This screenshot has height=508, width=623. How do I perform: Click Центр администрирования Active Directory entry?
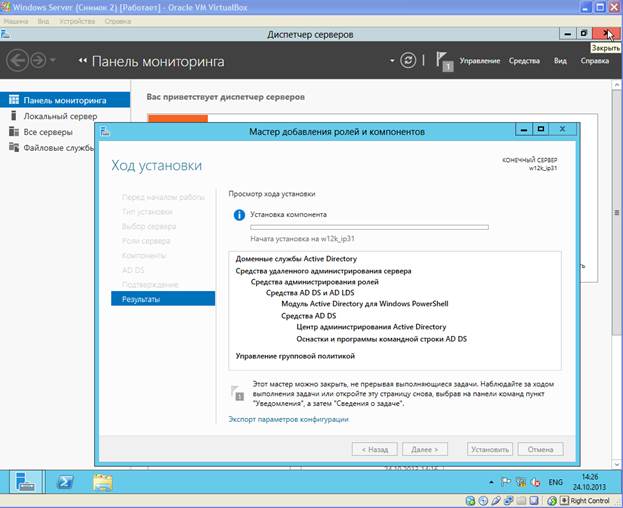point(371,327)
